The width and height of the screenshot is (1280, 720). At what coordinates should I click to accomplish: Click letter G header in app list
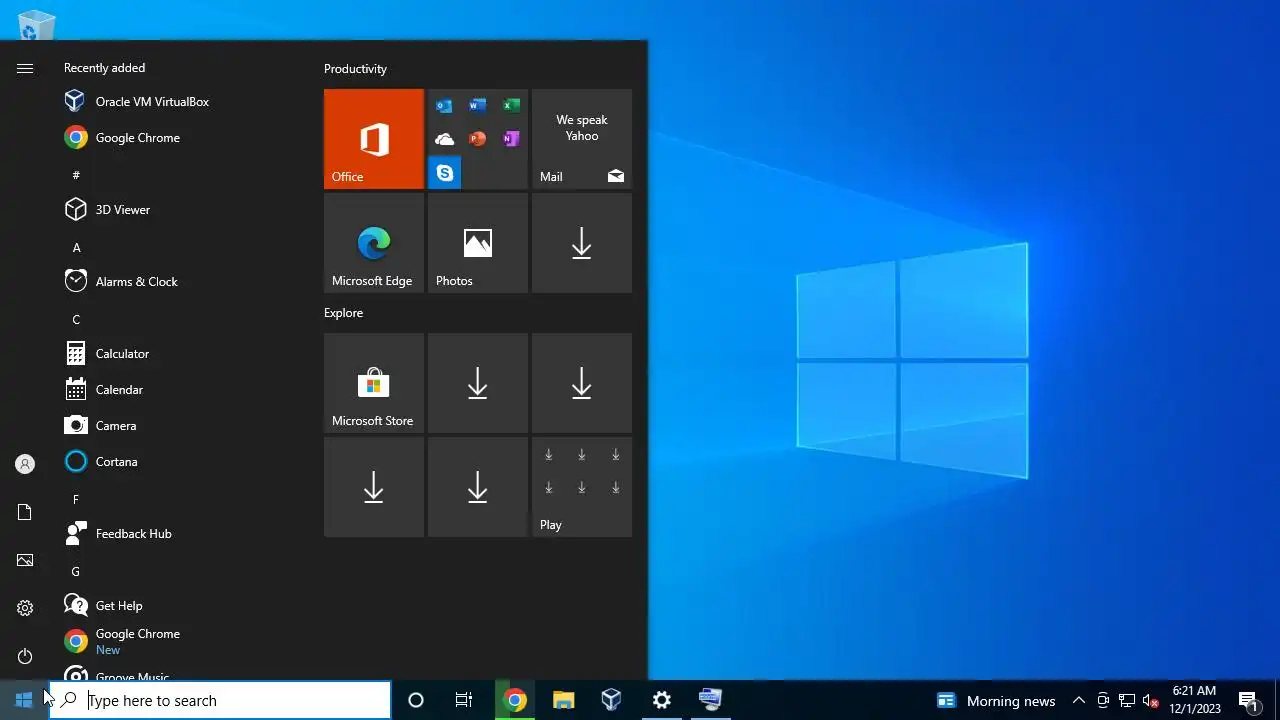click(76, 571)
